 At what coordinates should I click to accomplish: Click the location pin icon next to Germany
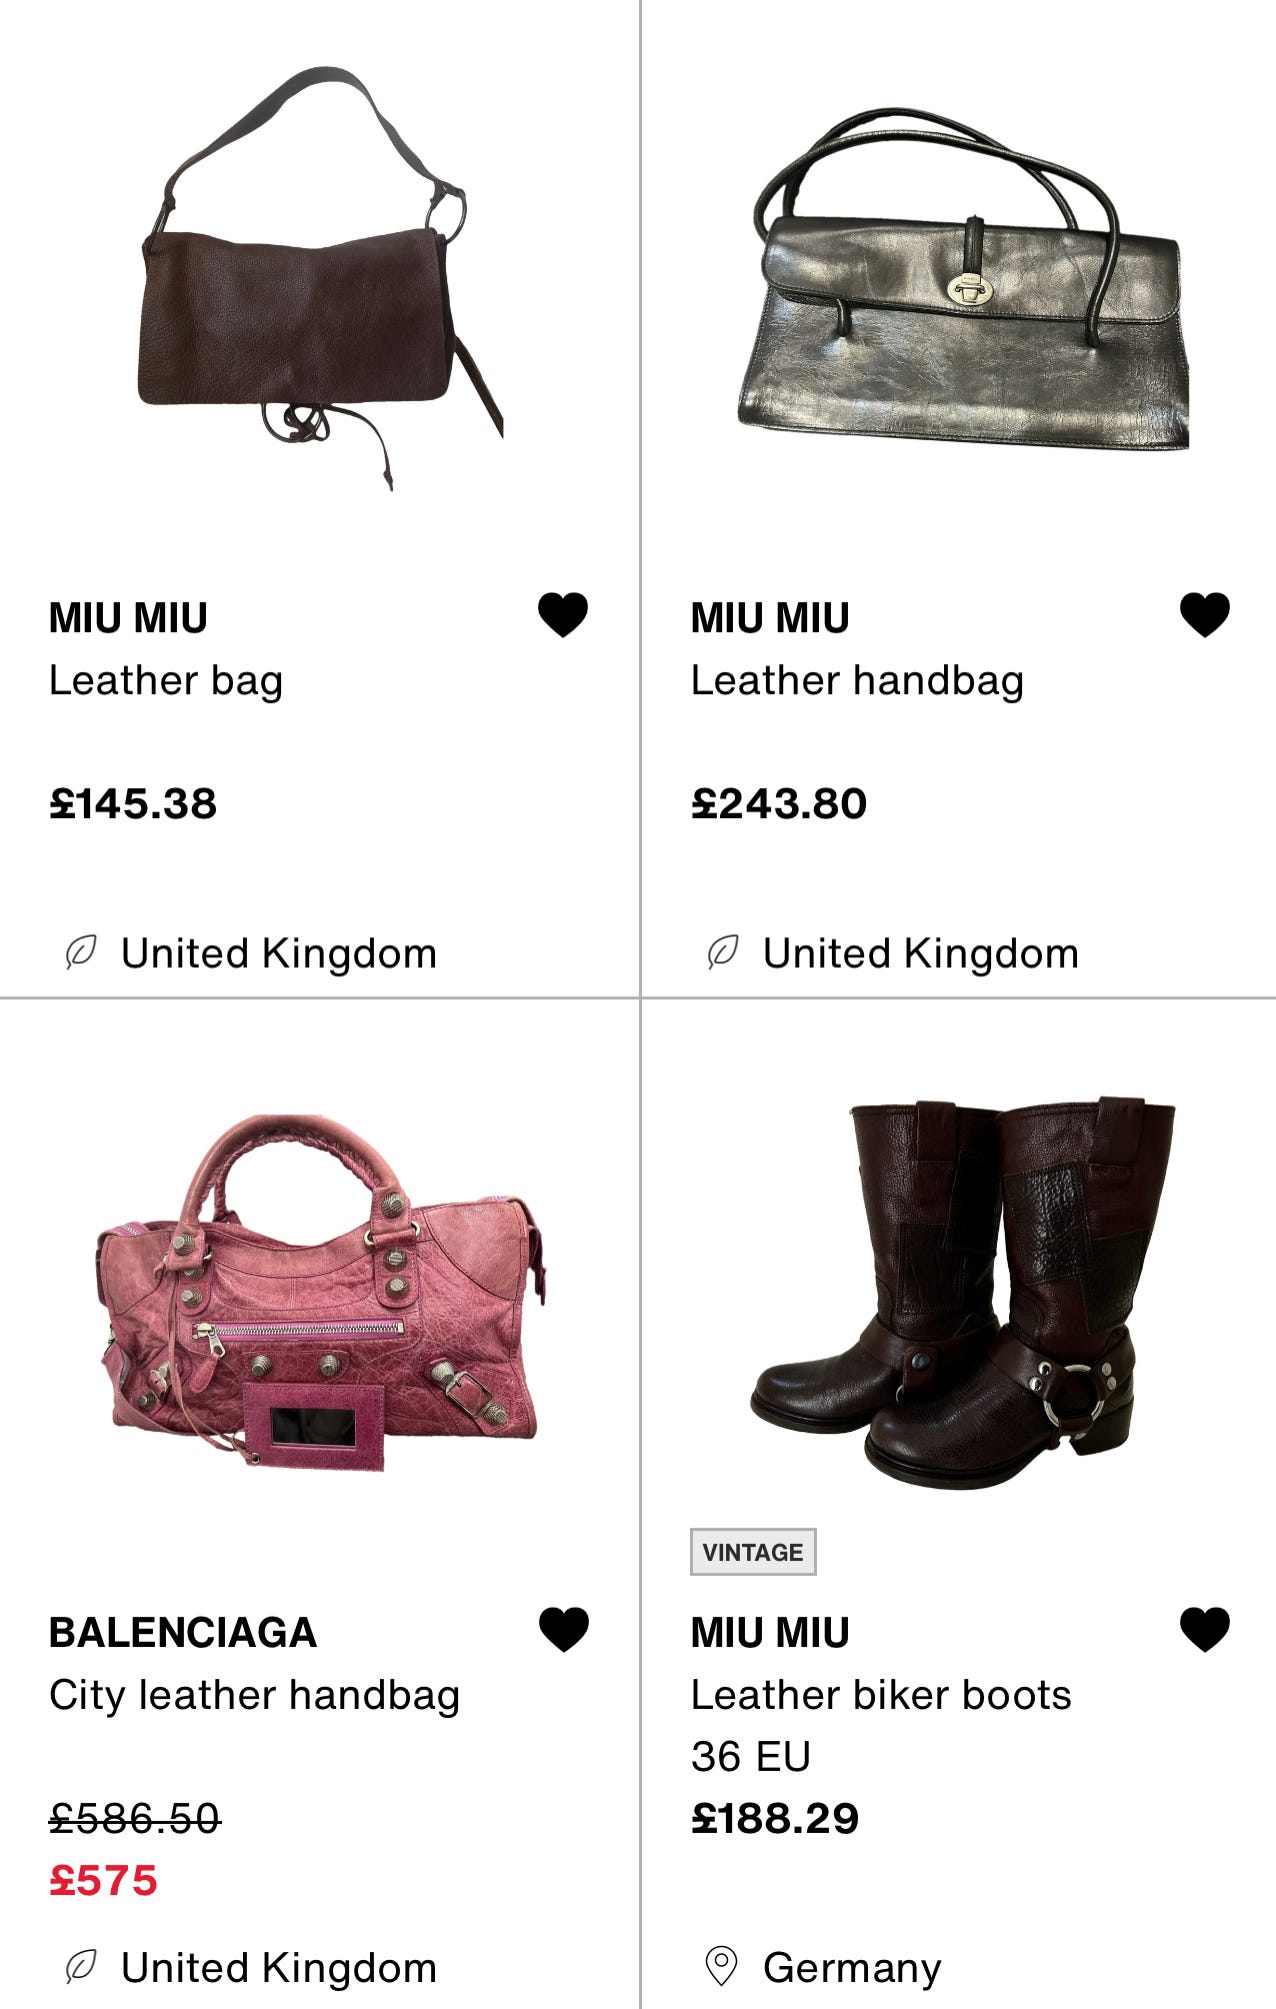tap(721, 1966)
